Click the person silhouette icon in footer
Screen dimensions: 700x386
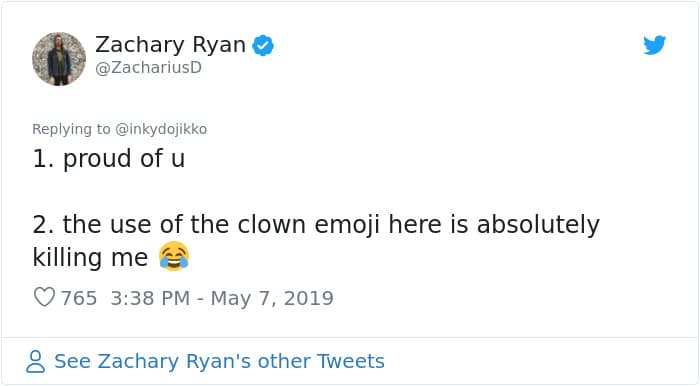[x=35, y=361]
